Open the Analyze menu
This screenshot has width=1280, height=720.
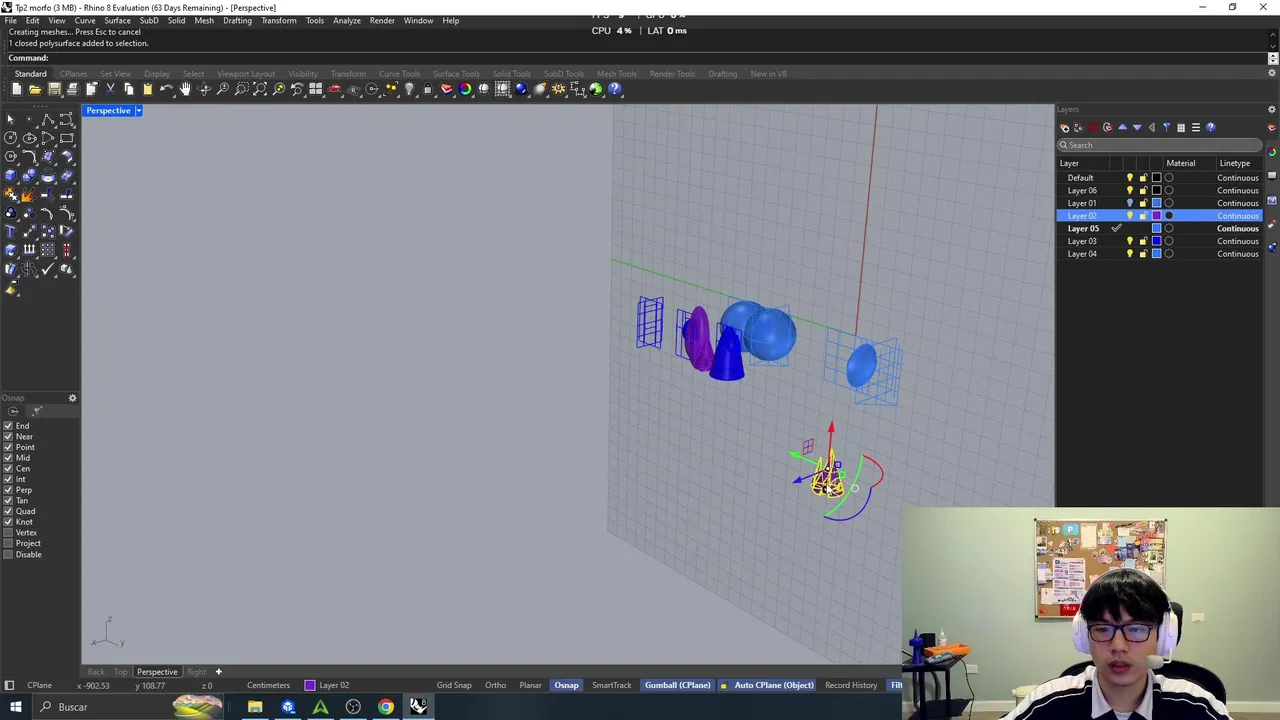pos(347,20)
